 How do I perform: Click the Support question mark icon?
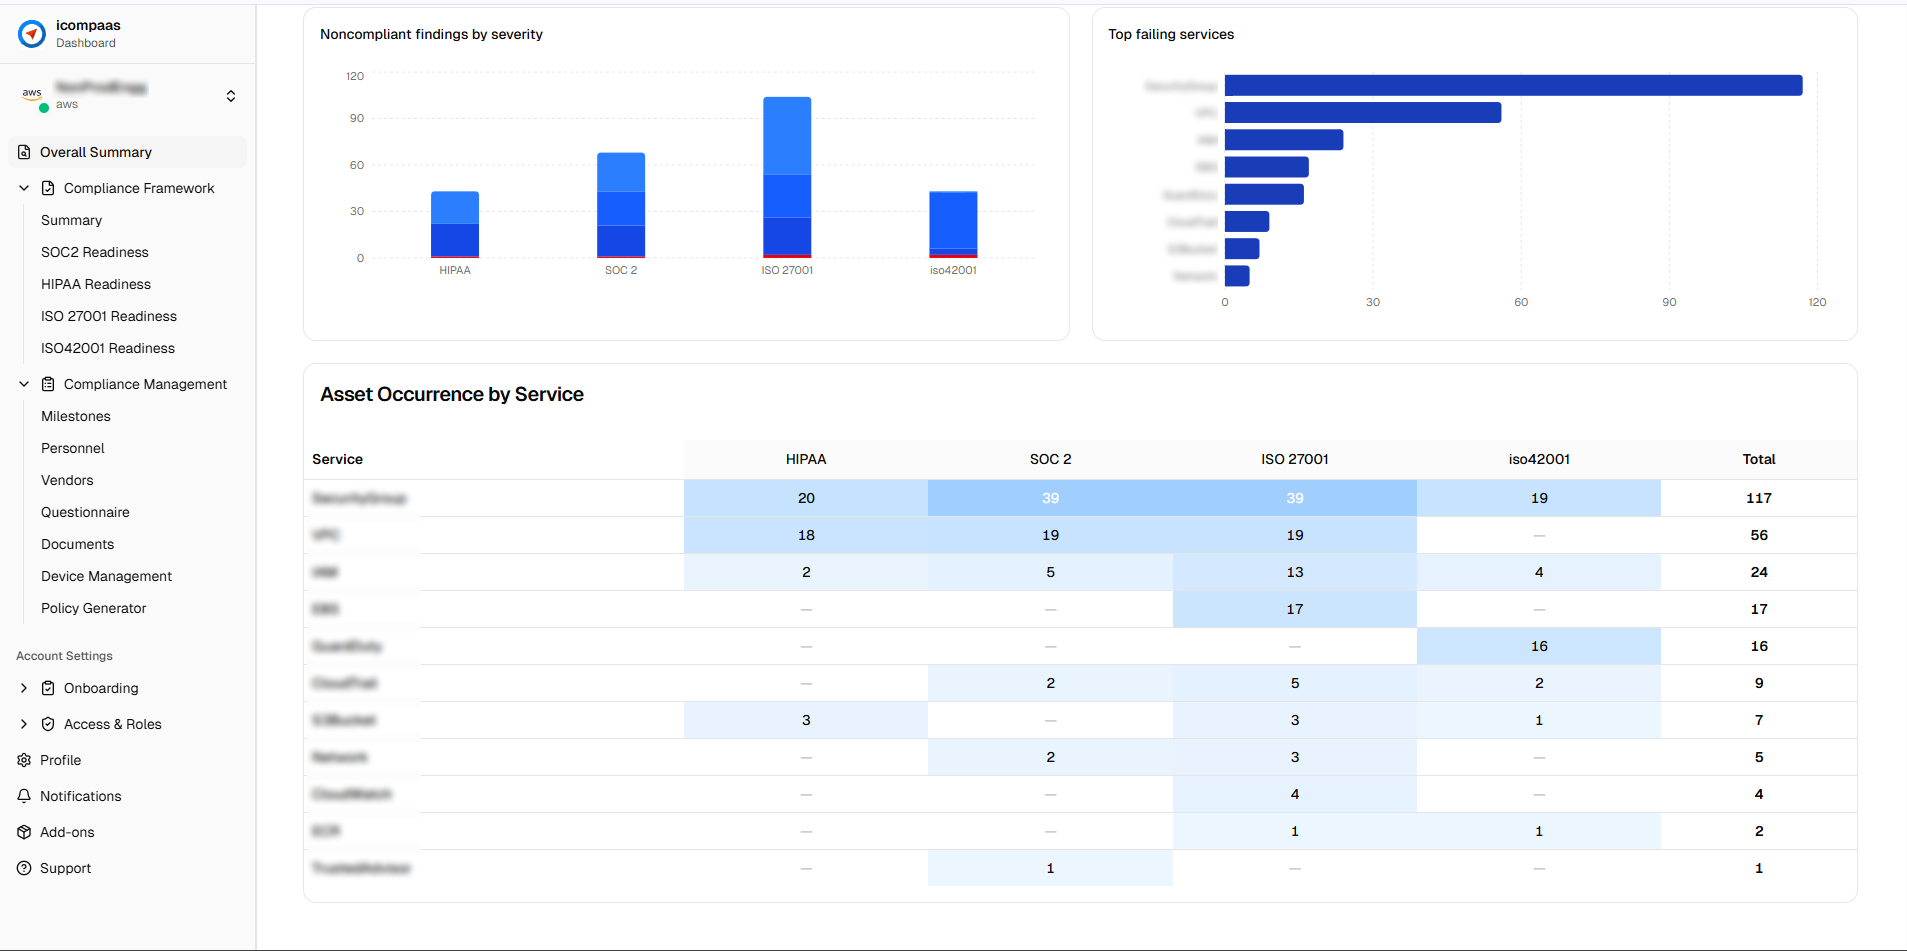coord(24,868)
